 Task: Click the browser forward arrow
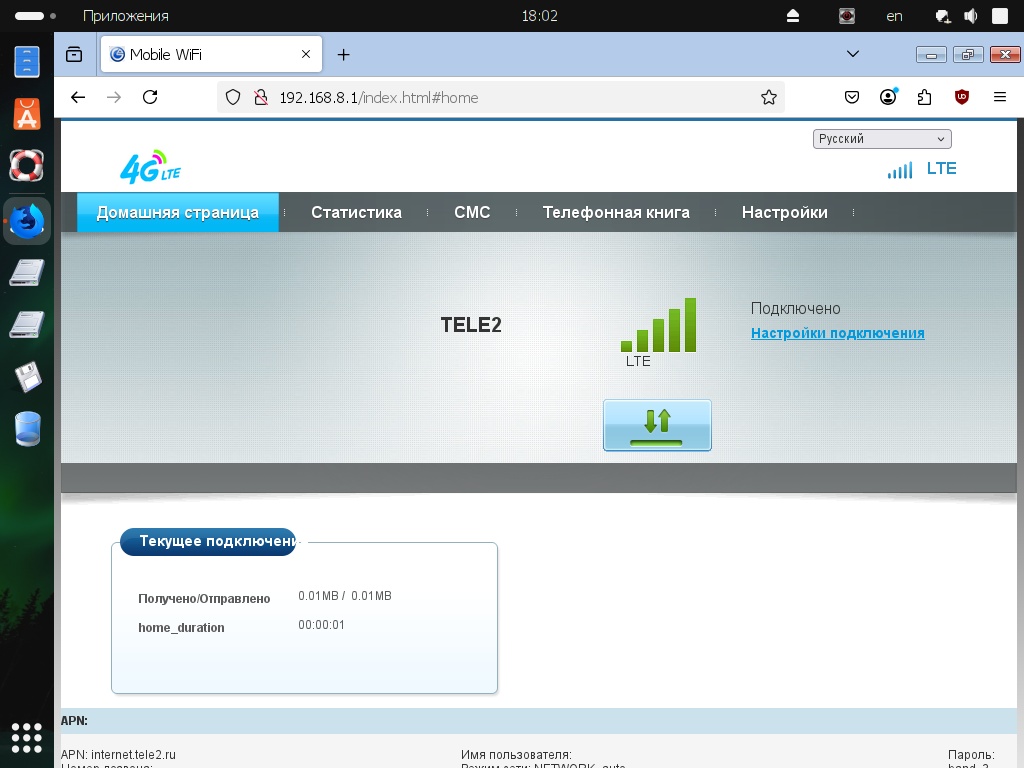click(x=114, y=97)
